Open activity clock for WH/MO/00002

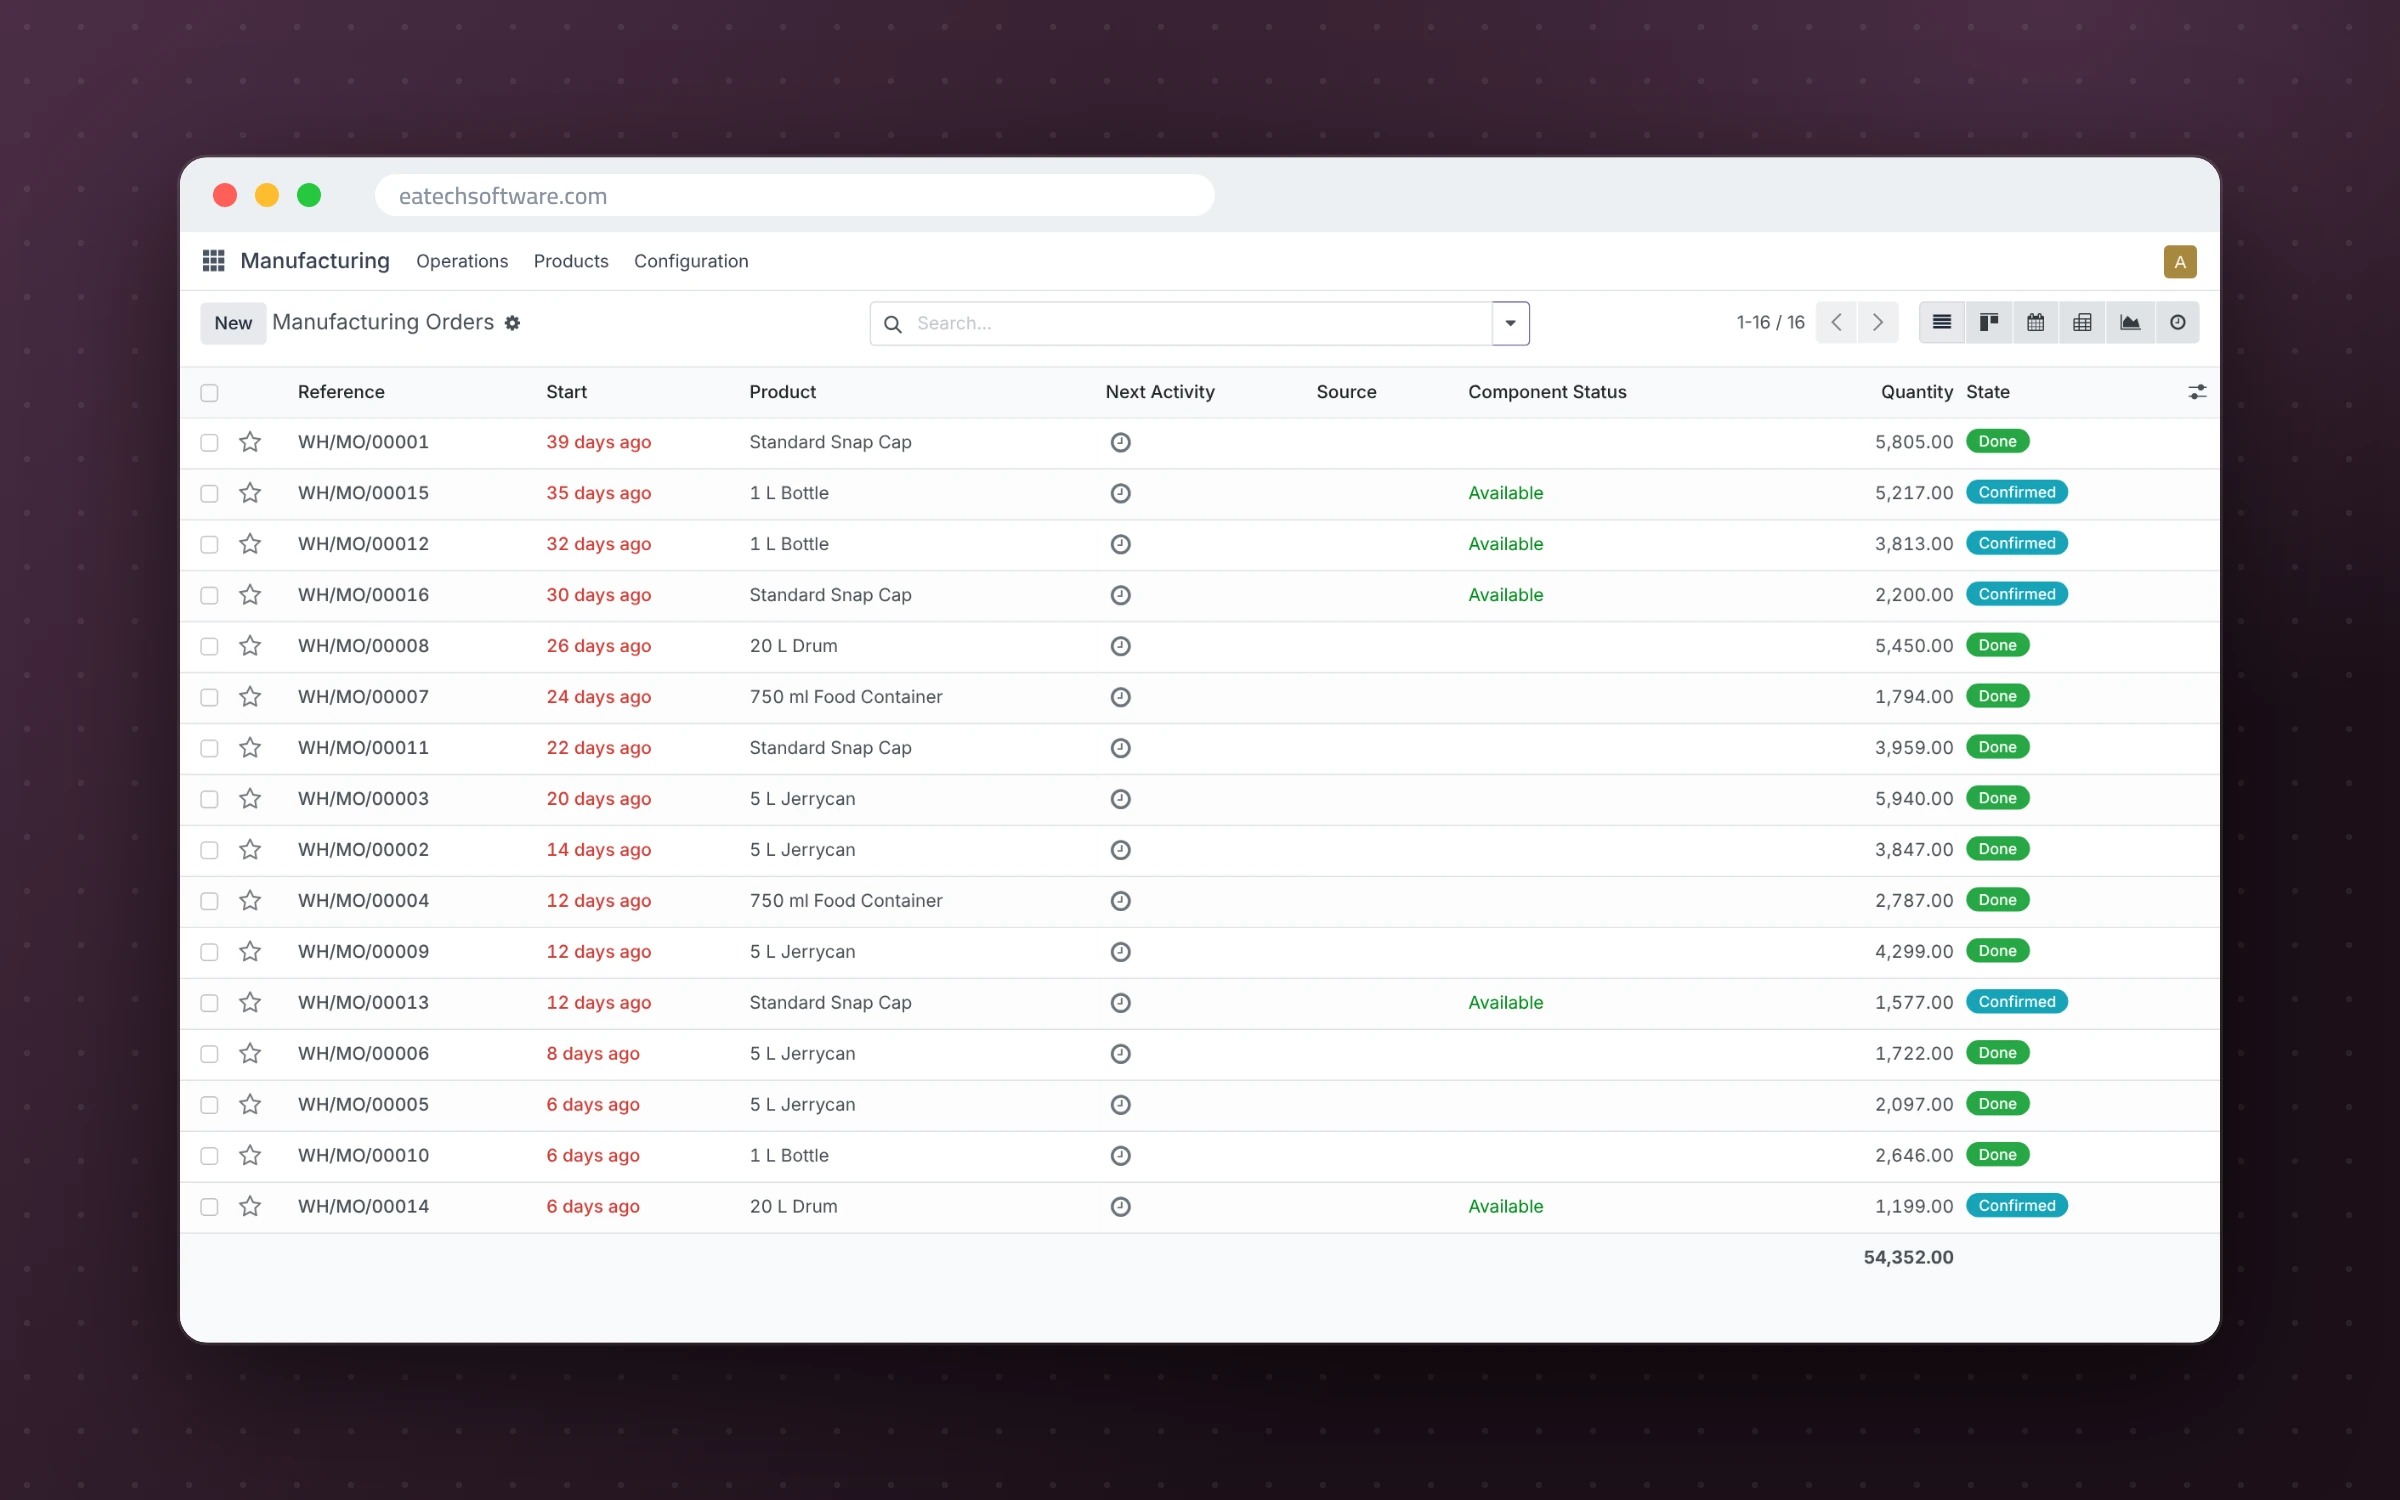[x=1121, y=850]
